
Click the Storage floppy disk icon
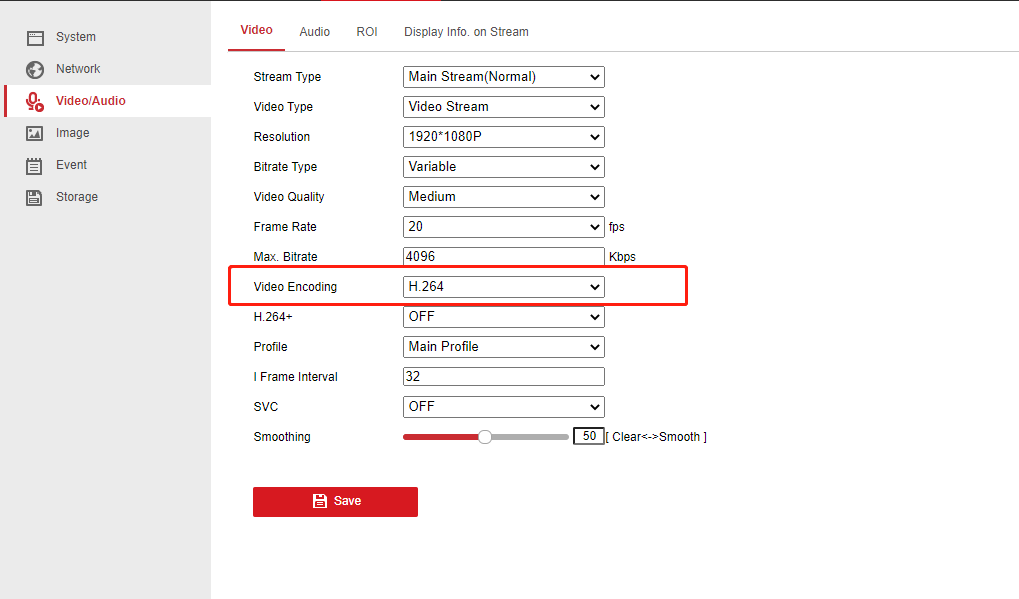tap(34, 198)
